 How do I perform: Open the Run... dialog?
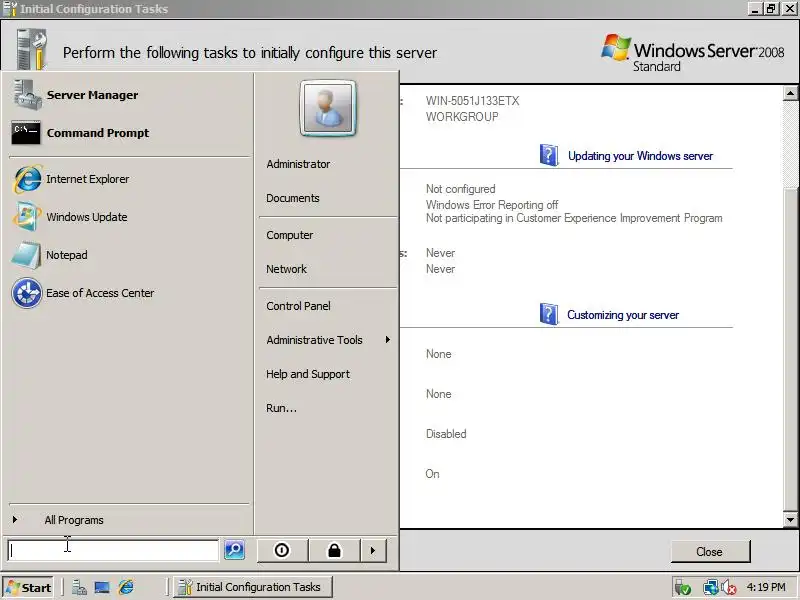coord(281,408)
